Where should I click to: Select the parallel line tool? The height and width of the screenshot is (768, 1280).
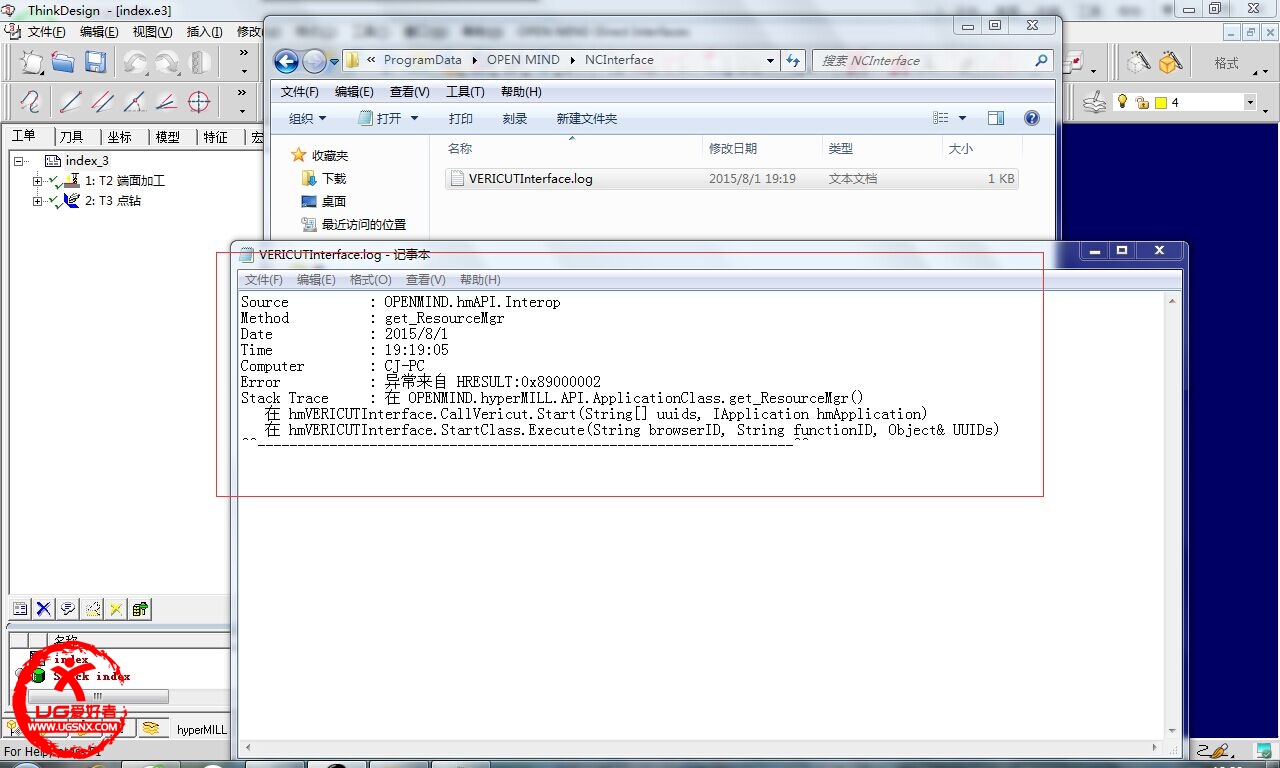click(x=102, y=102)
